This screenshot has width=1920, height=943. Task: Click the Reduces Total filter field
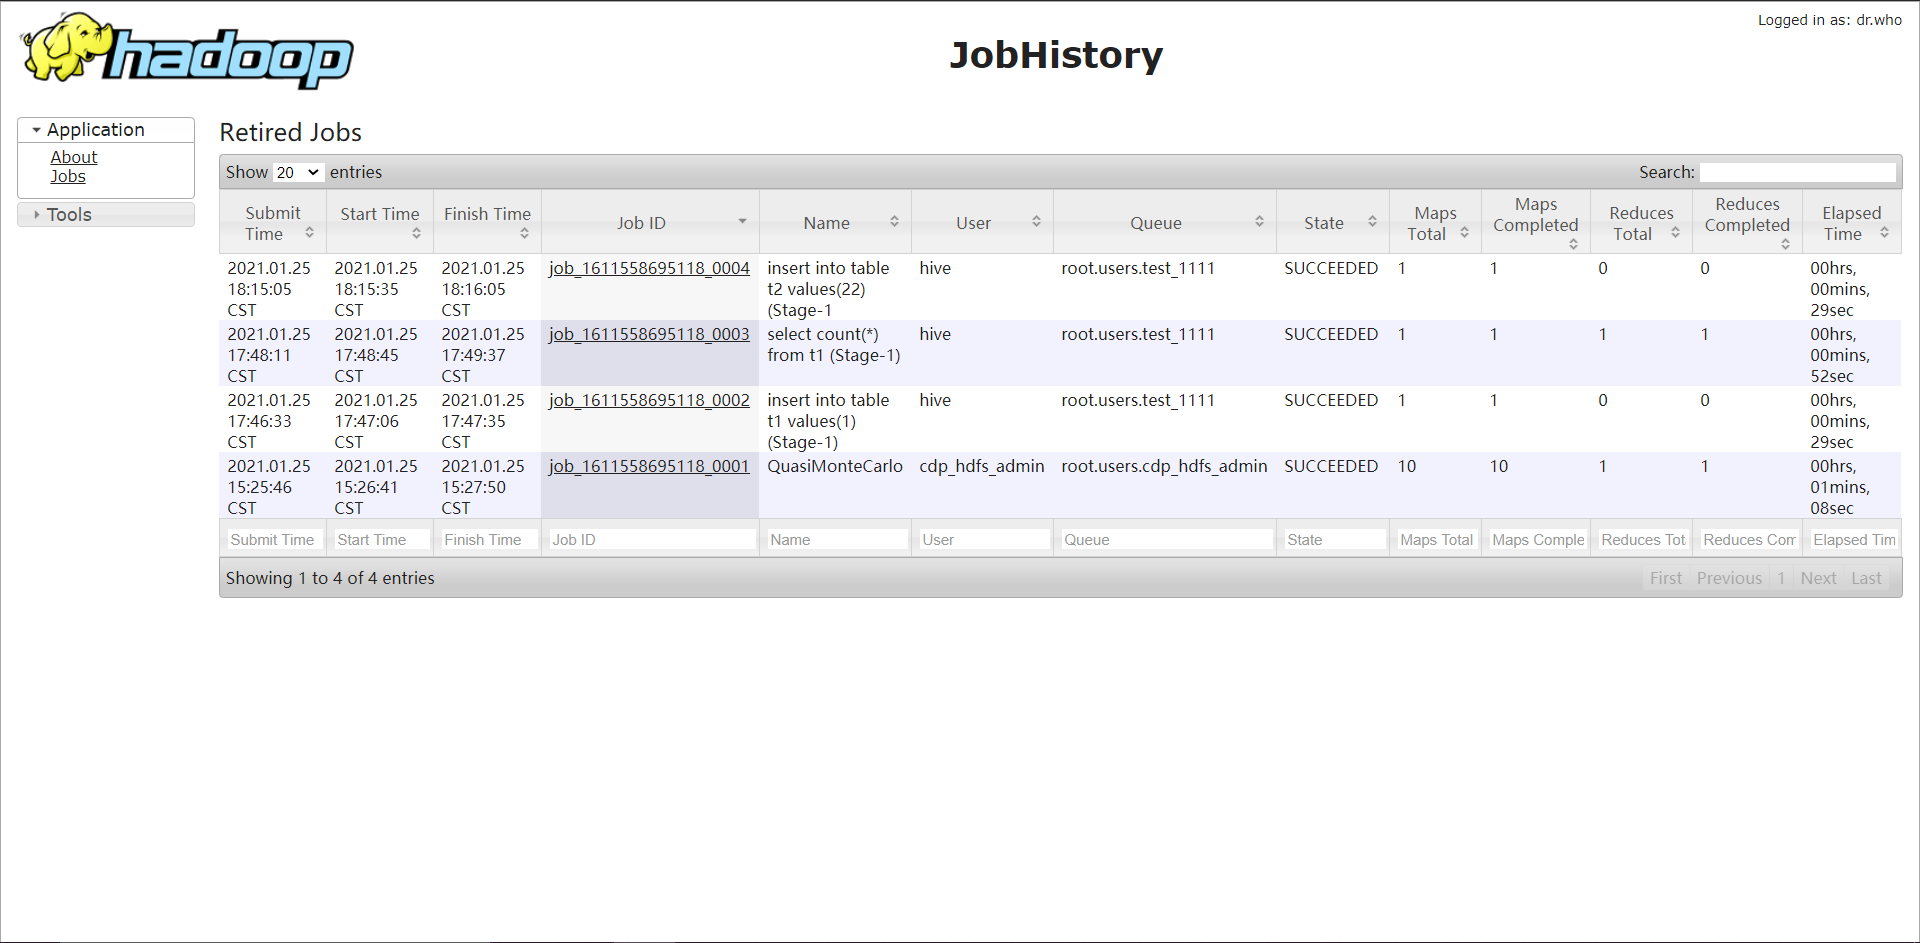[x=1643, y=540]
